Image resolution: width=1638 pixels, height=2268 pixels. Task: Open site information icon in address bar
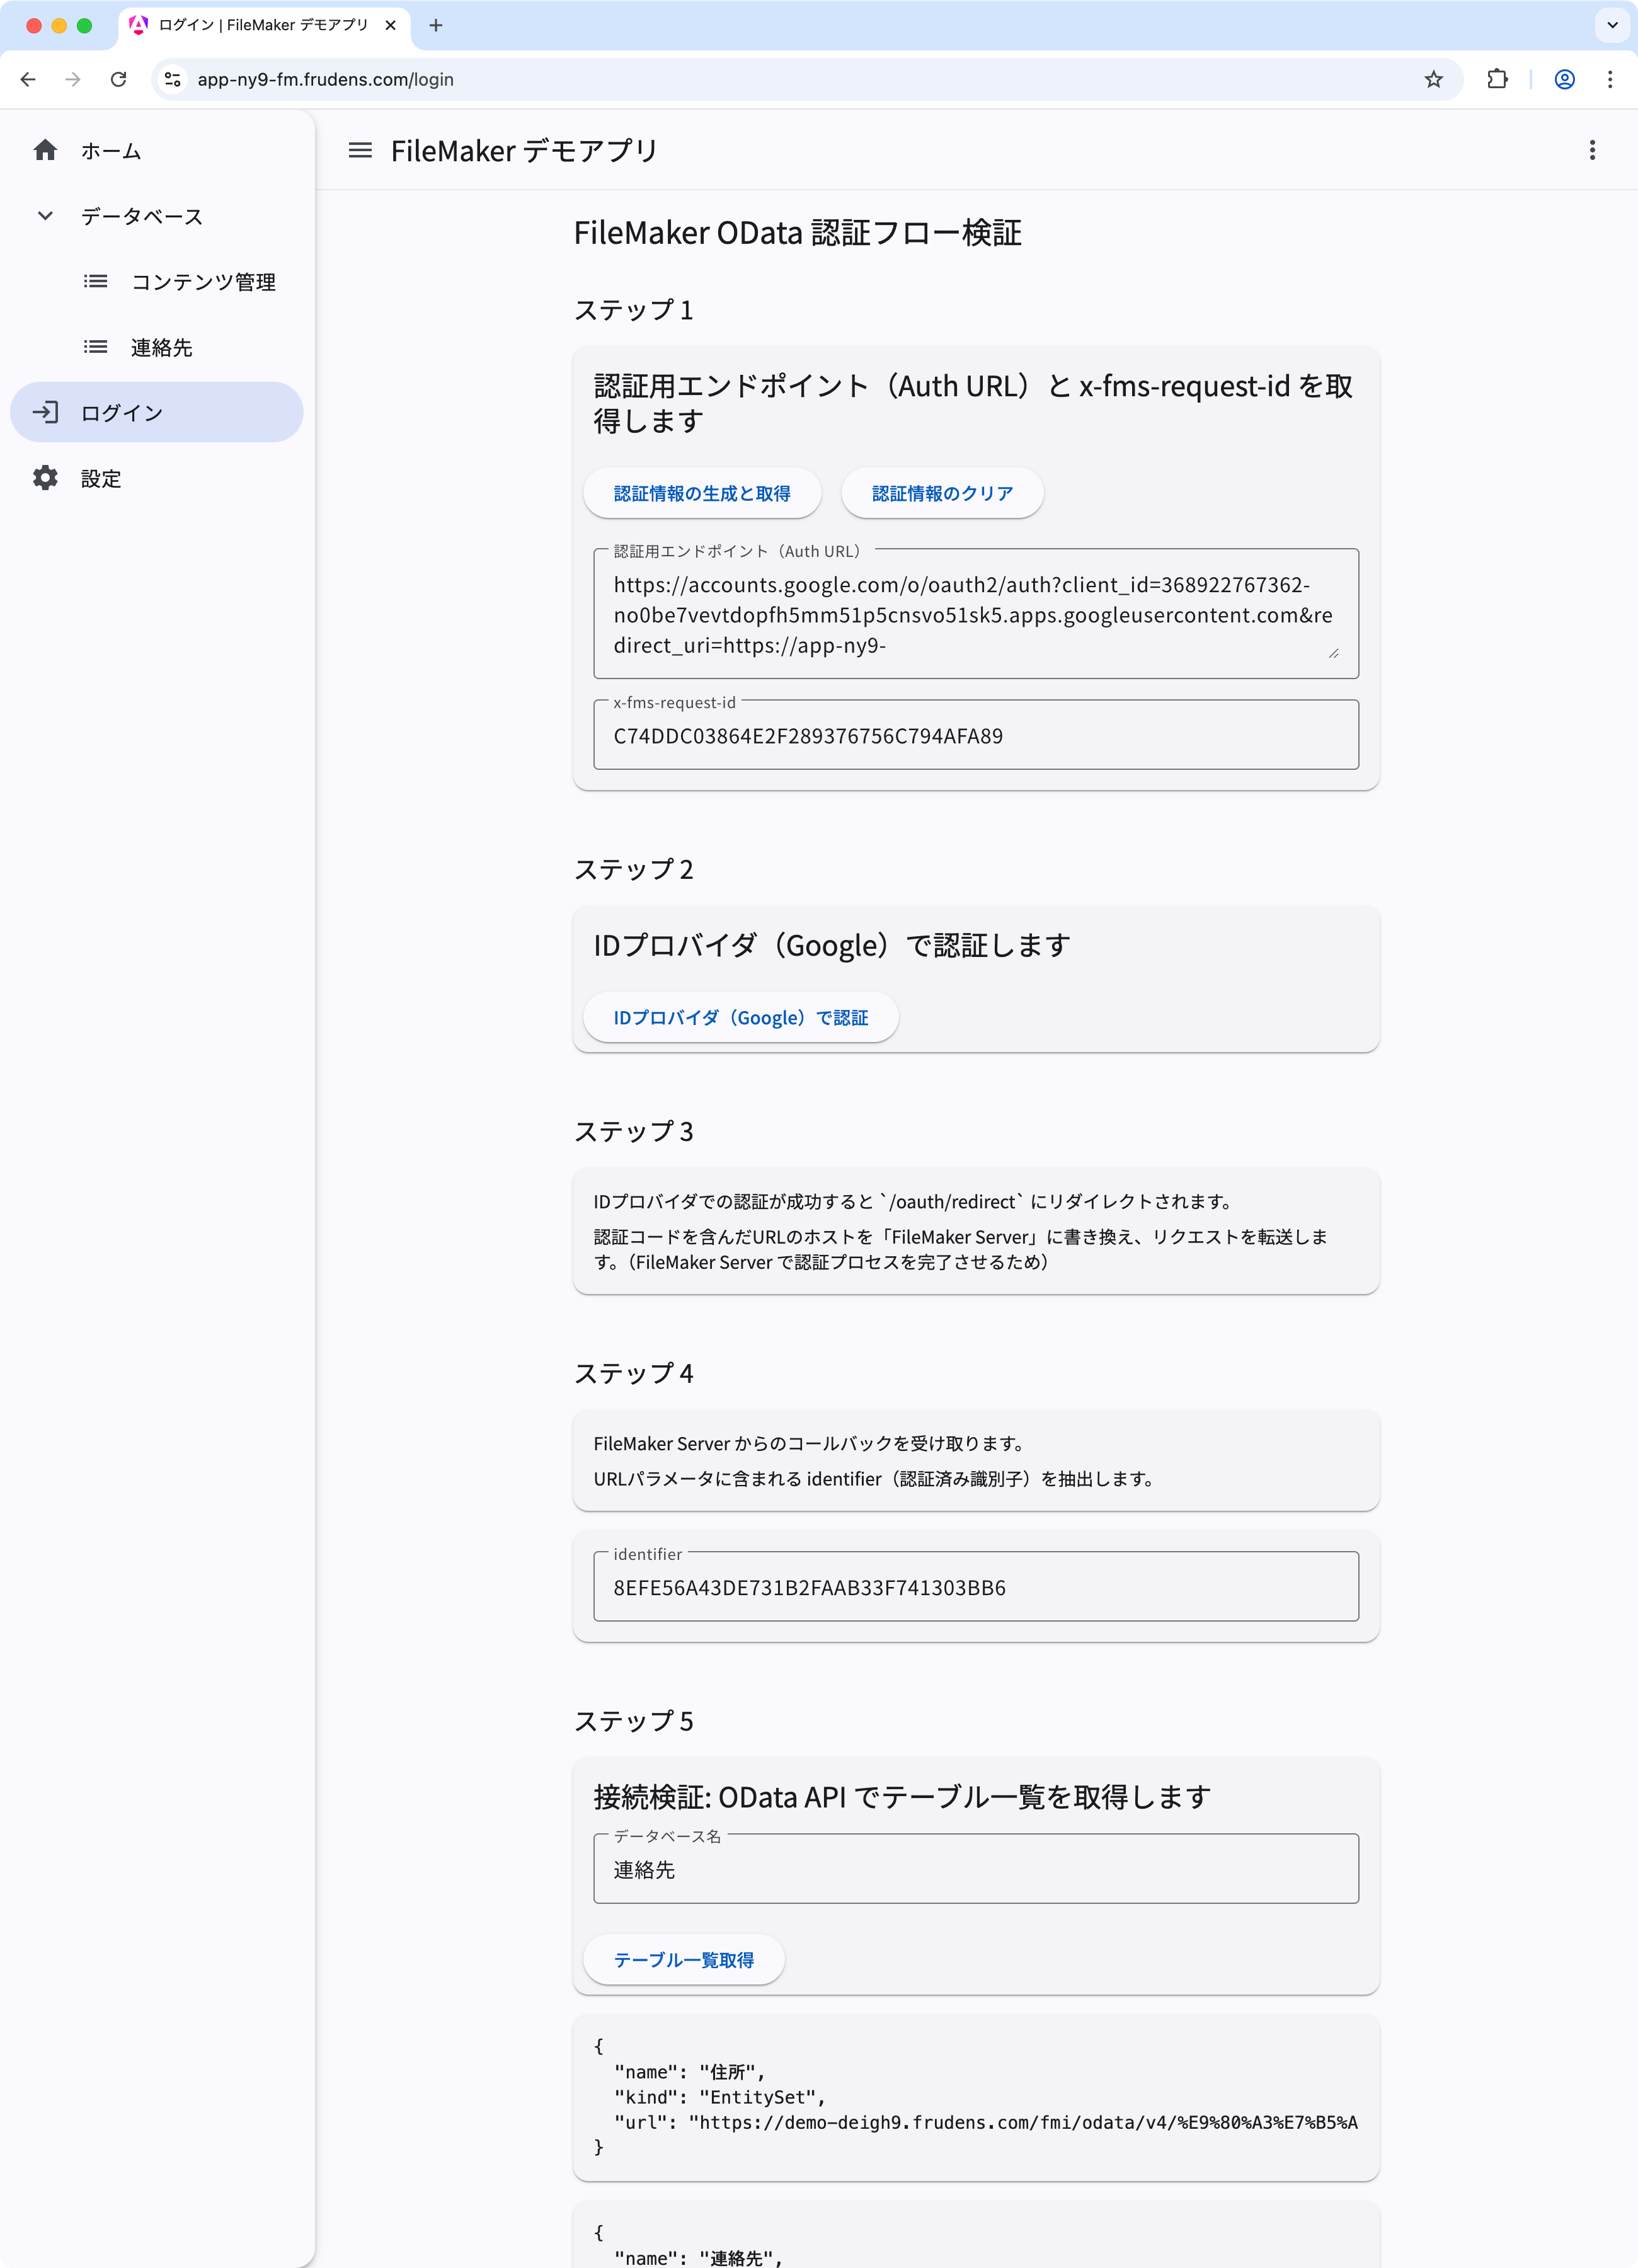(173, 79)
